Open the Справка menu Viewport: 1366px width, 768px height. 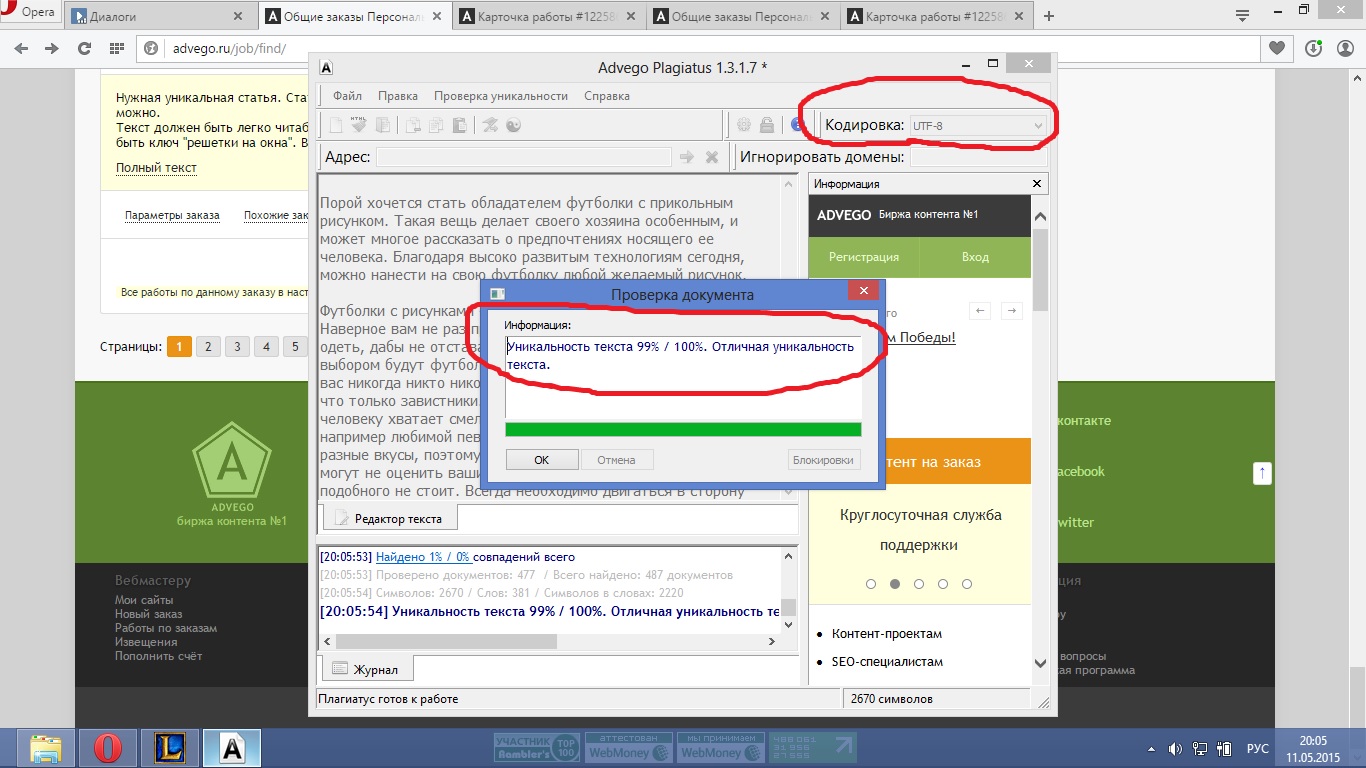(x=607, y=96)
